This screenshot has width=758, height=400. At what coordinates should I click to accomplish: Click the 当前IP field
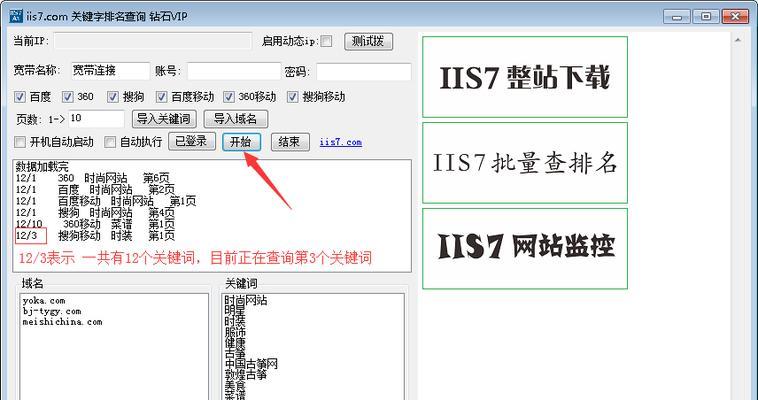[x=153, y=41]
